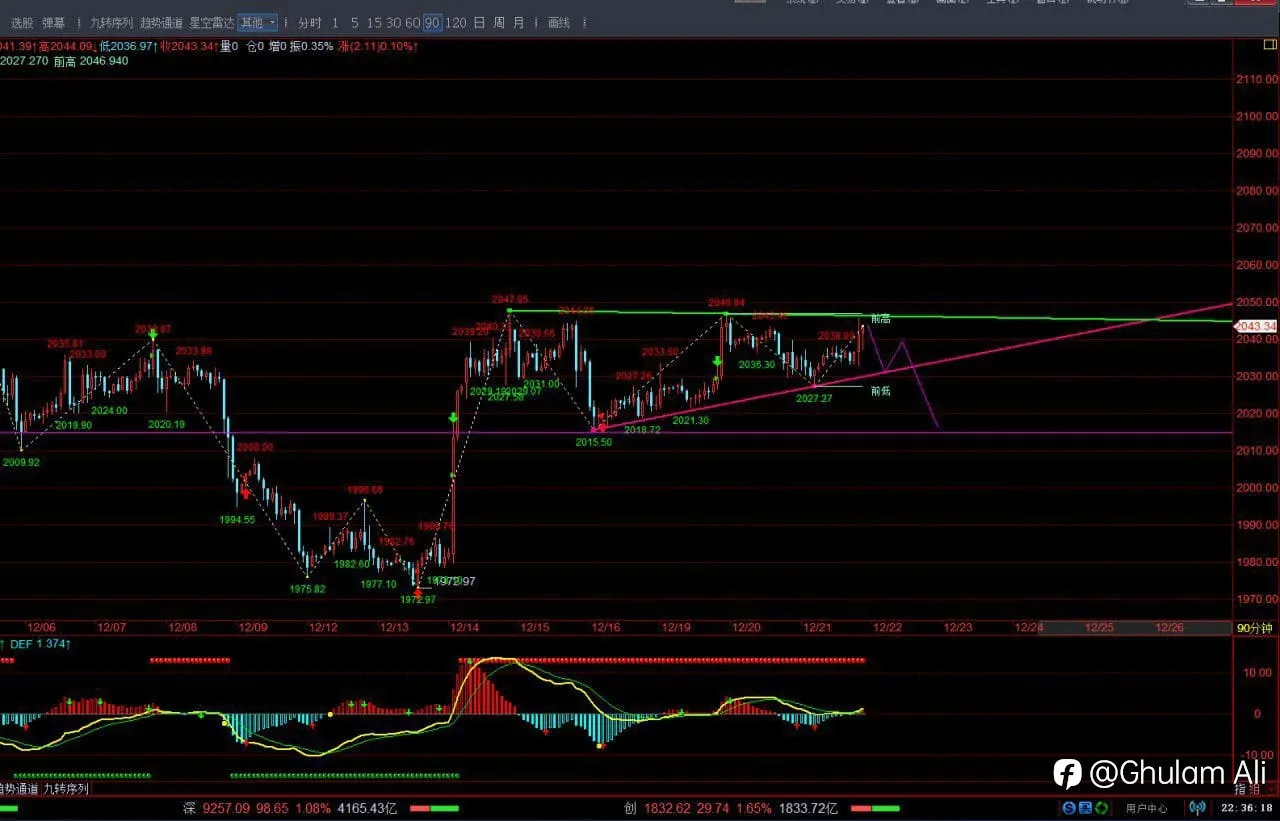Select the 画线 drawing tool
This screenshot has width=1280, height=821.
[x=559, y=22]
